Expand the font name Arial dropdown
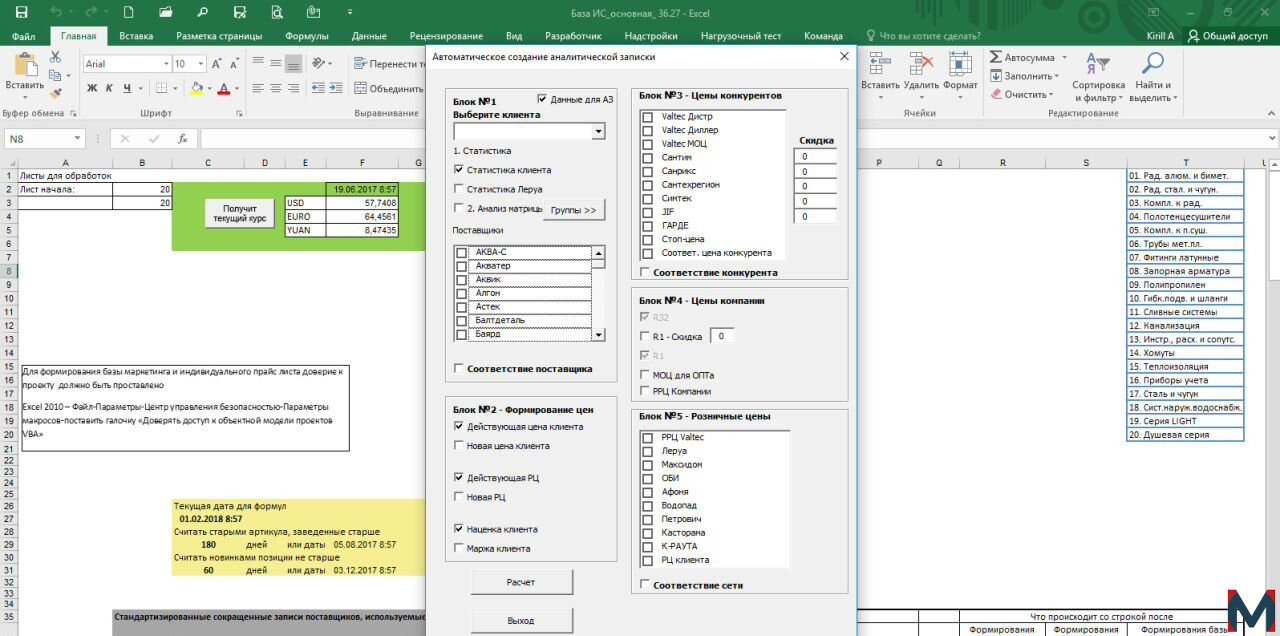1280x636 pixels. click(x=165, y=64)
